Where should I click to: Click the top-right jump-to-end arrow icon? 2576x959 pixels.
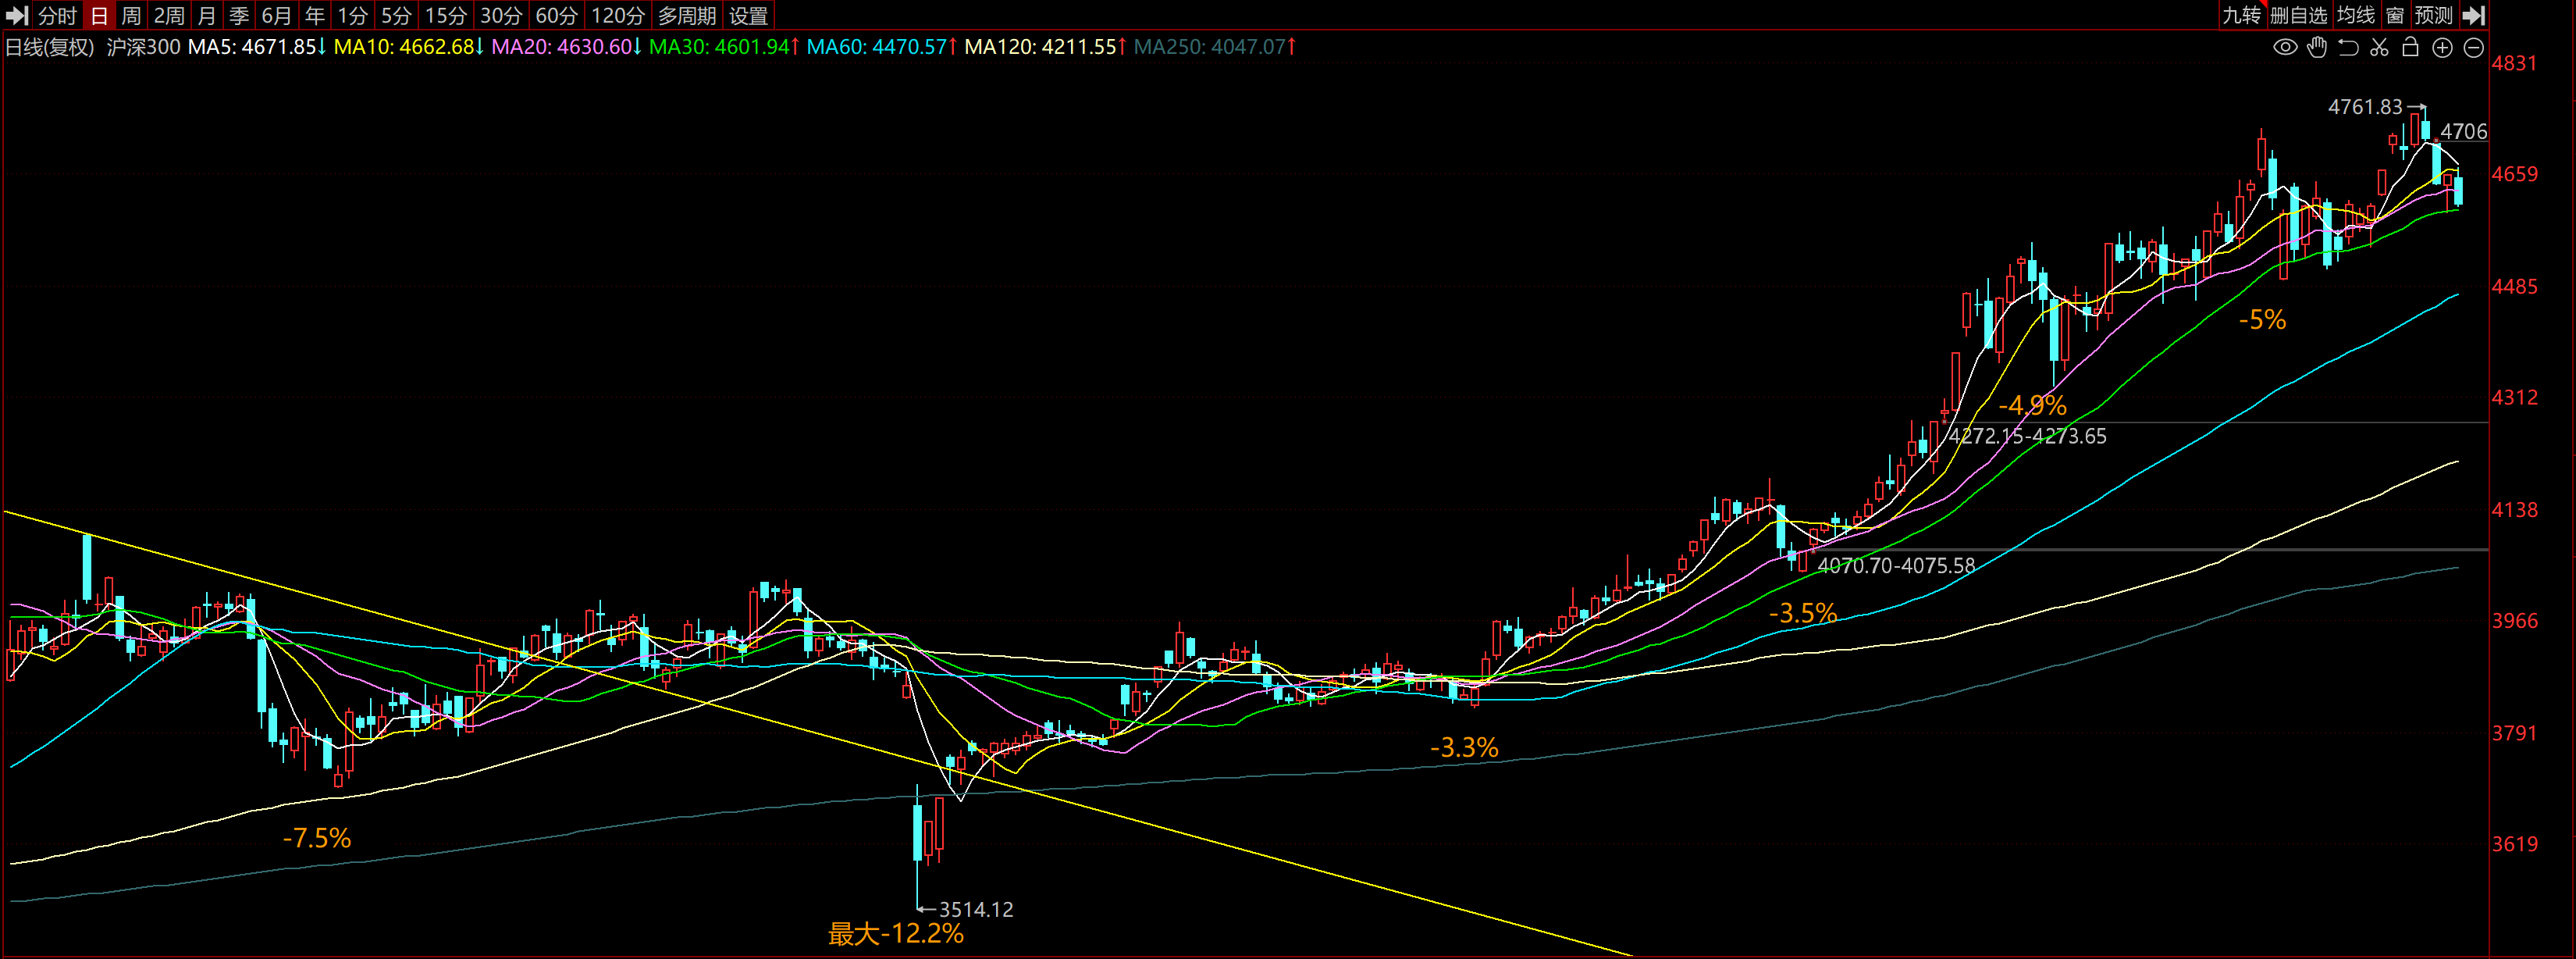pyautogui.click(x=2473, y=15)
